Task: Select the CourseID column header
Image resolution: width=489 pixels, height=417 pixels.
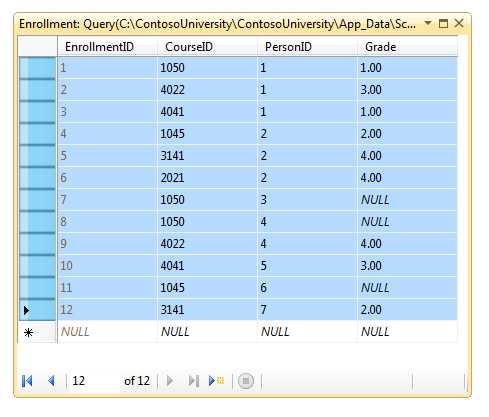Action: [207, 47]
